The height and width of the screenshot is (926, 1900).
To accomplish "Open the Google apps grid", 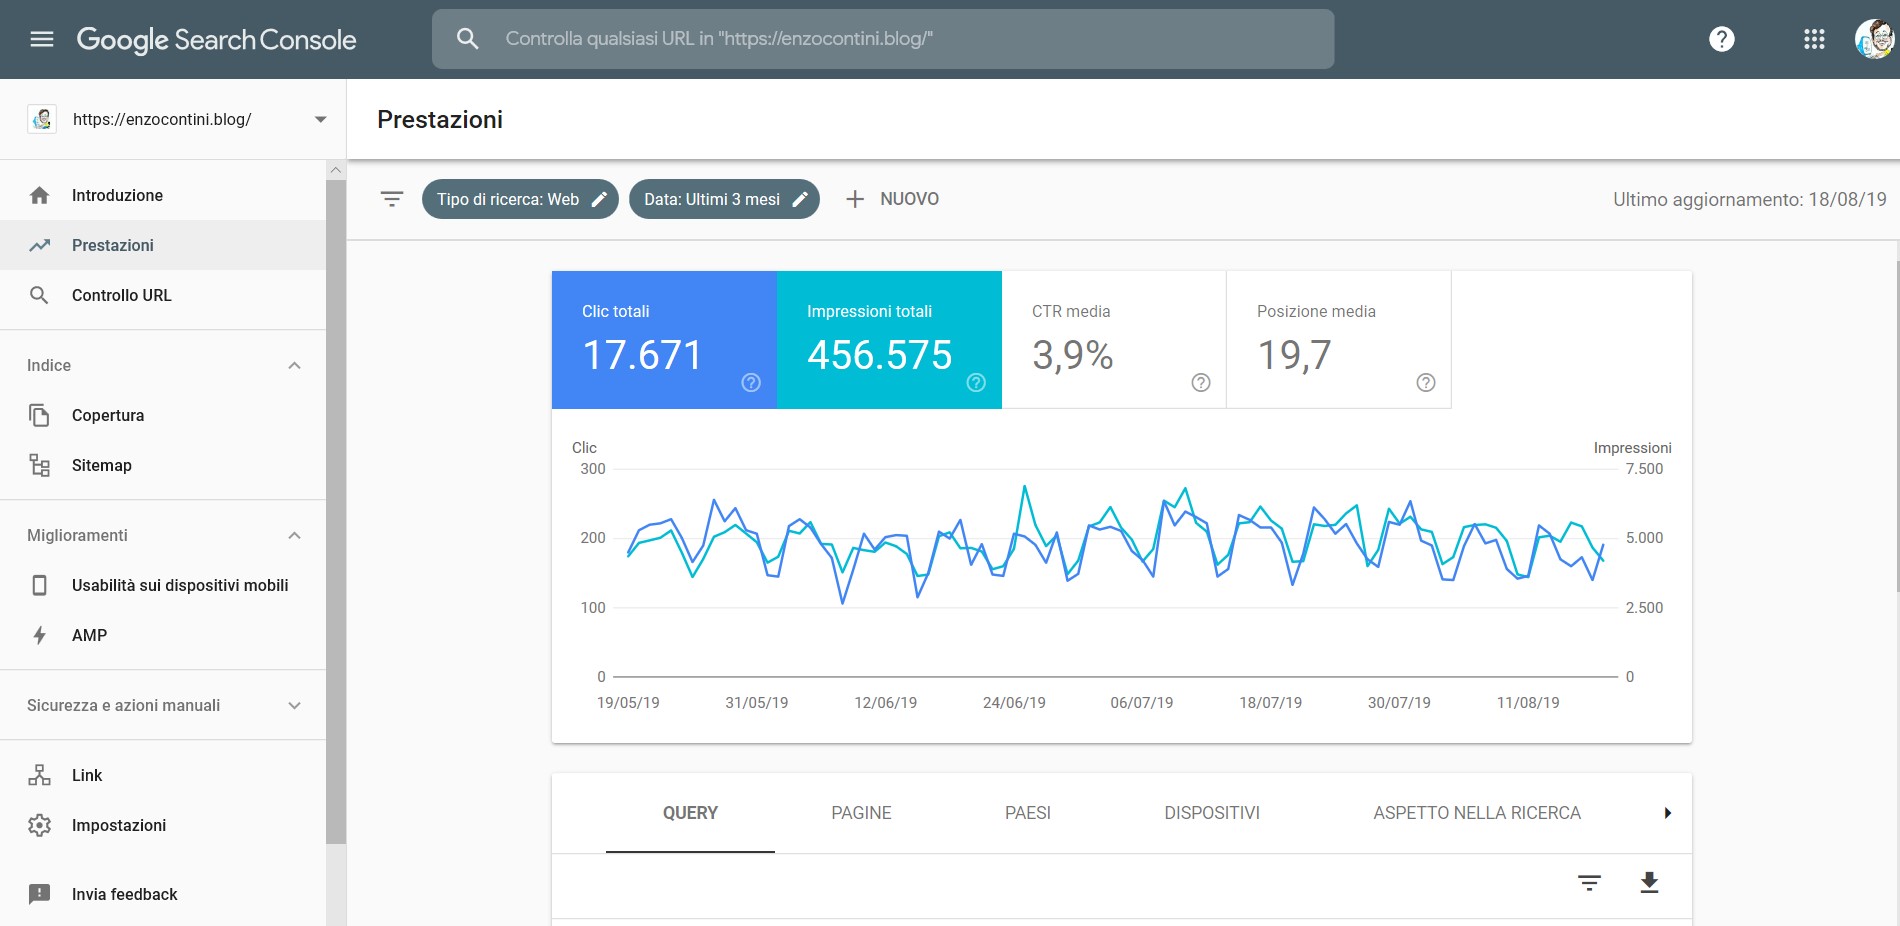I will [x=1814, y=39].
